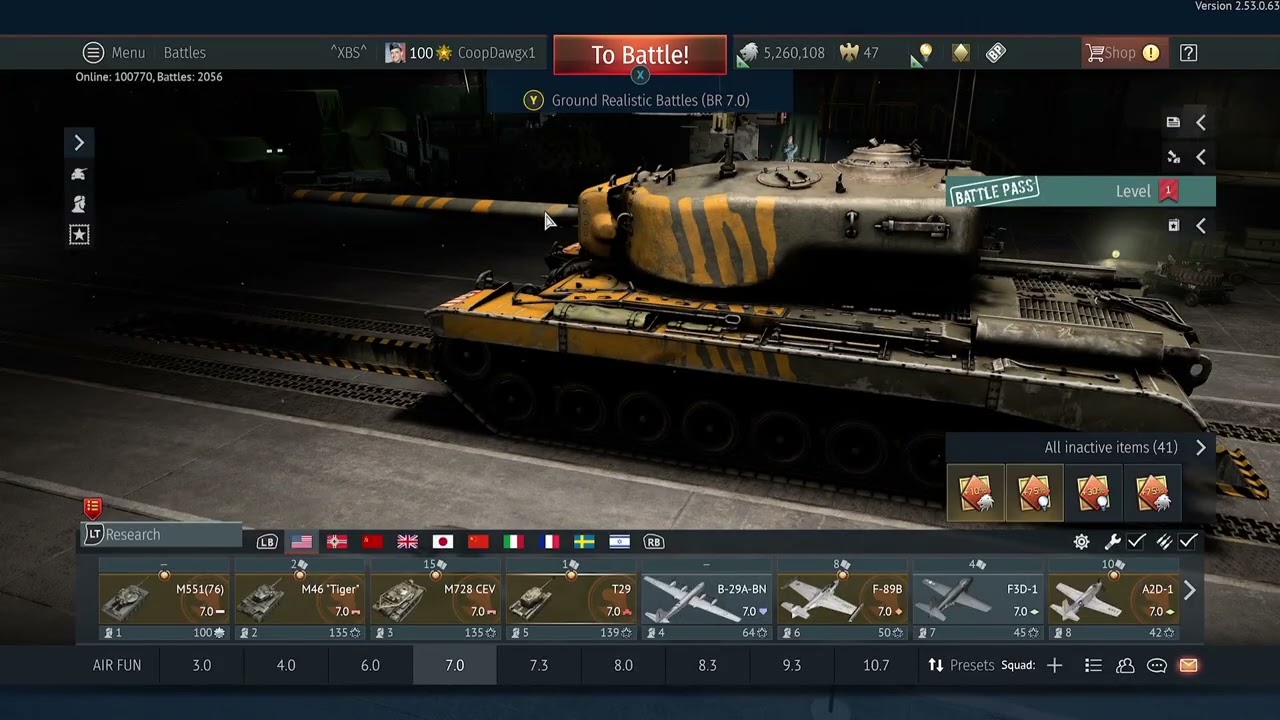Open the Silver Lions balance 5,260,108
The image size is (1280, 720).
pos(782,53)
